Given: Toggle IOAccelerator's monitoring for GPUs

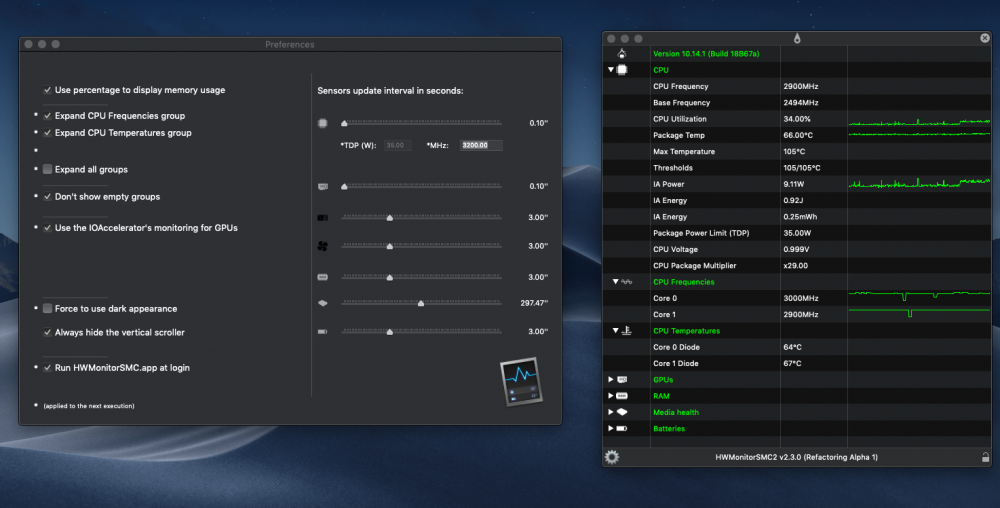Looking at the screenshot, I should 47,228.
